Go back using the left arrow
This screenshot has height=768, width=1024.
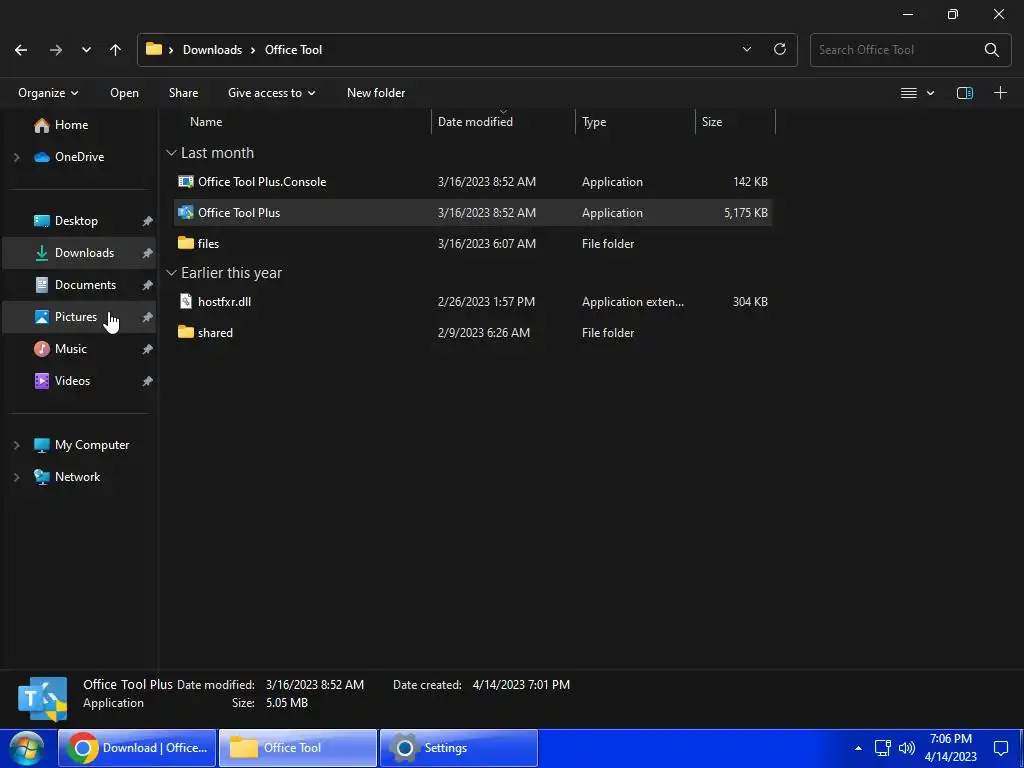(21, 50)
